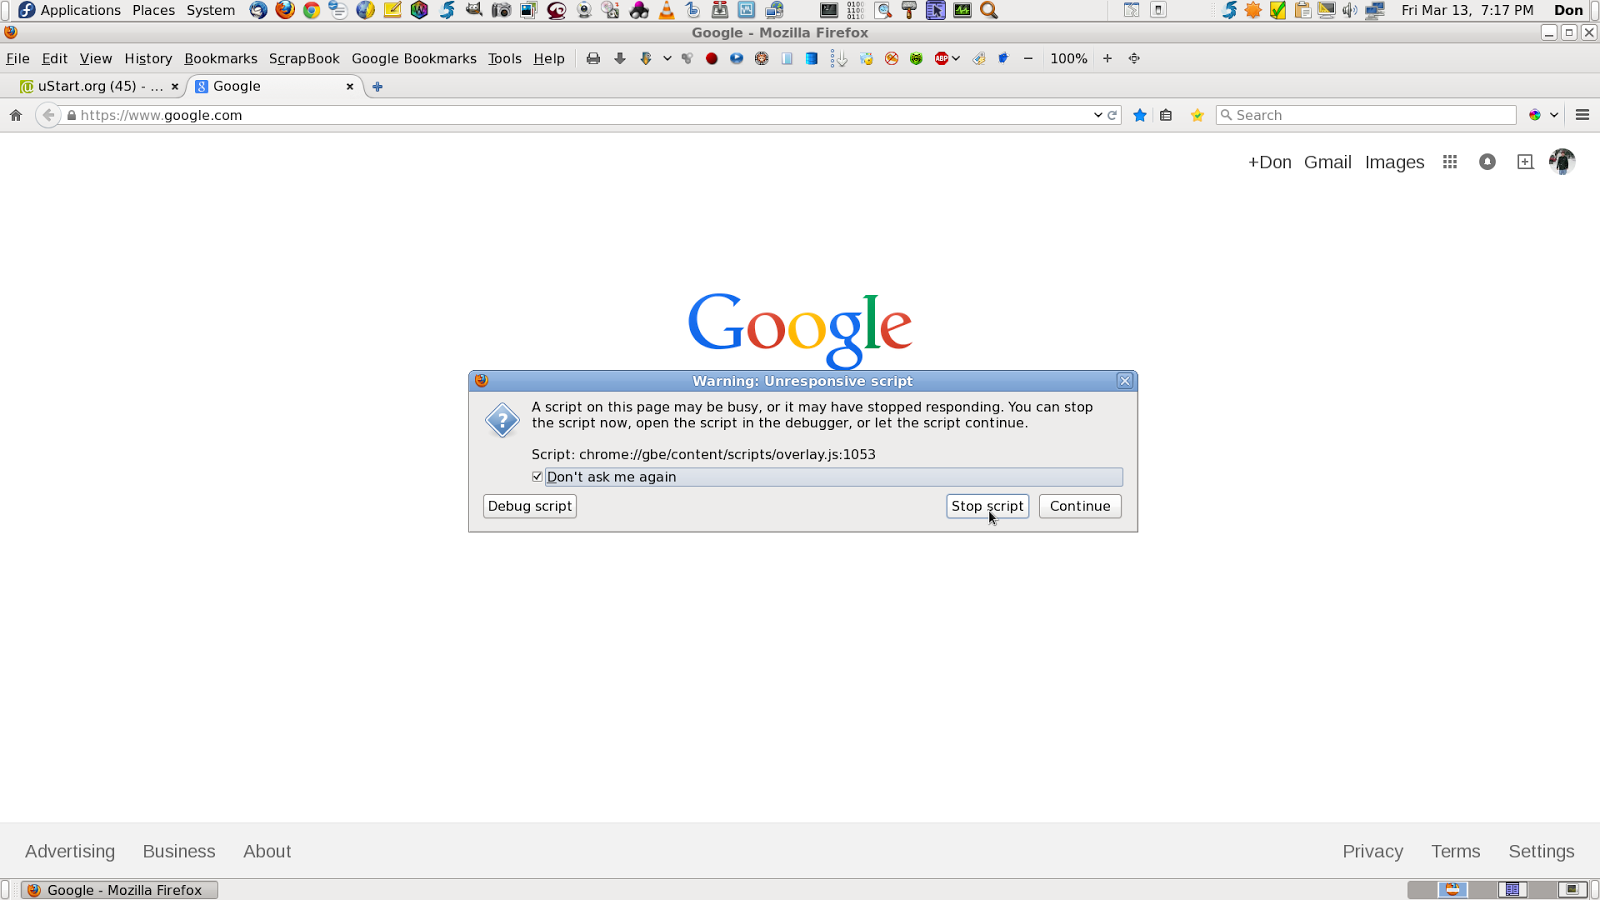Open the File menu

click(x=18, y=59)
